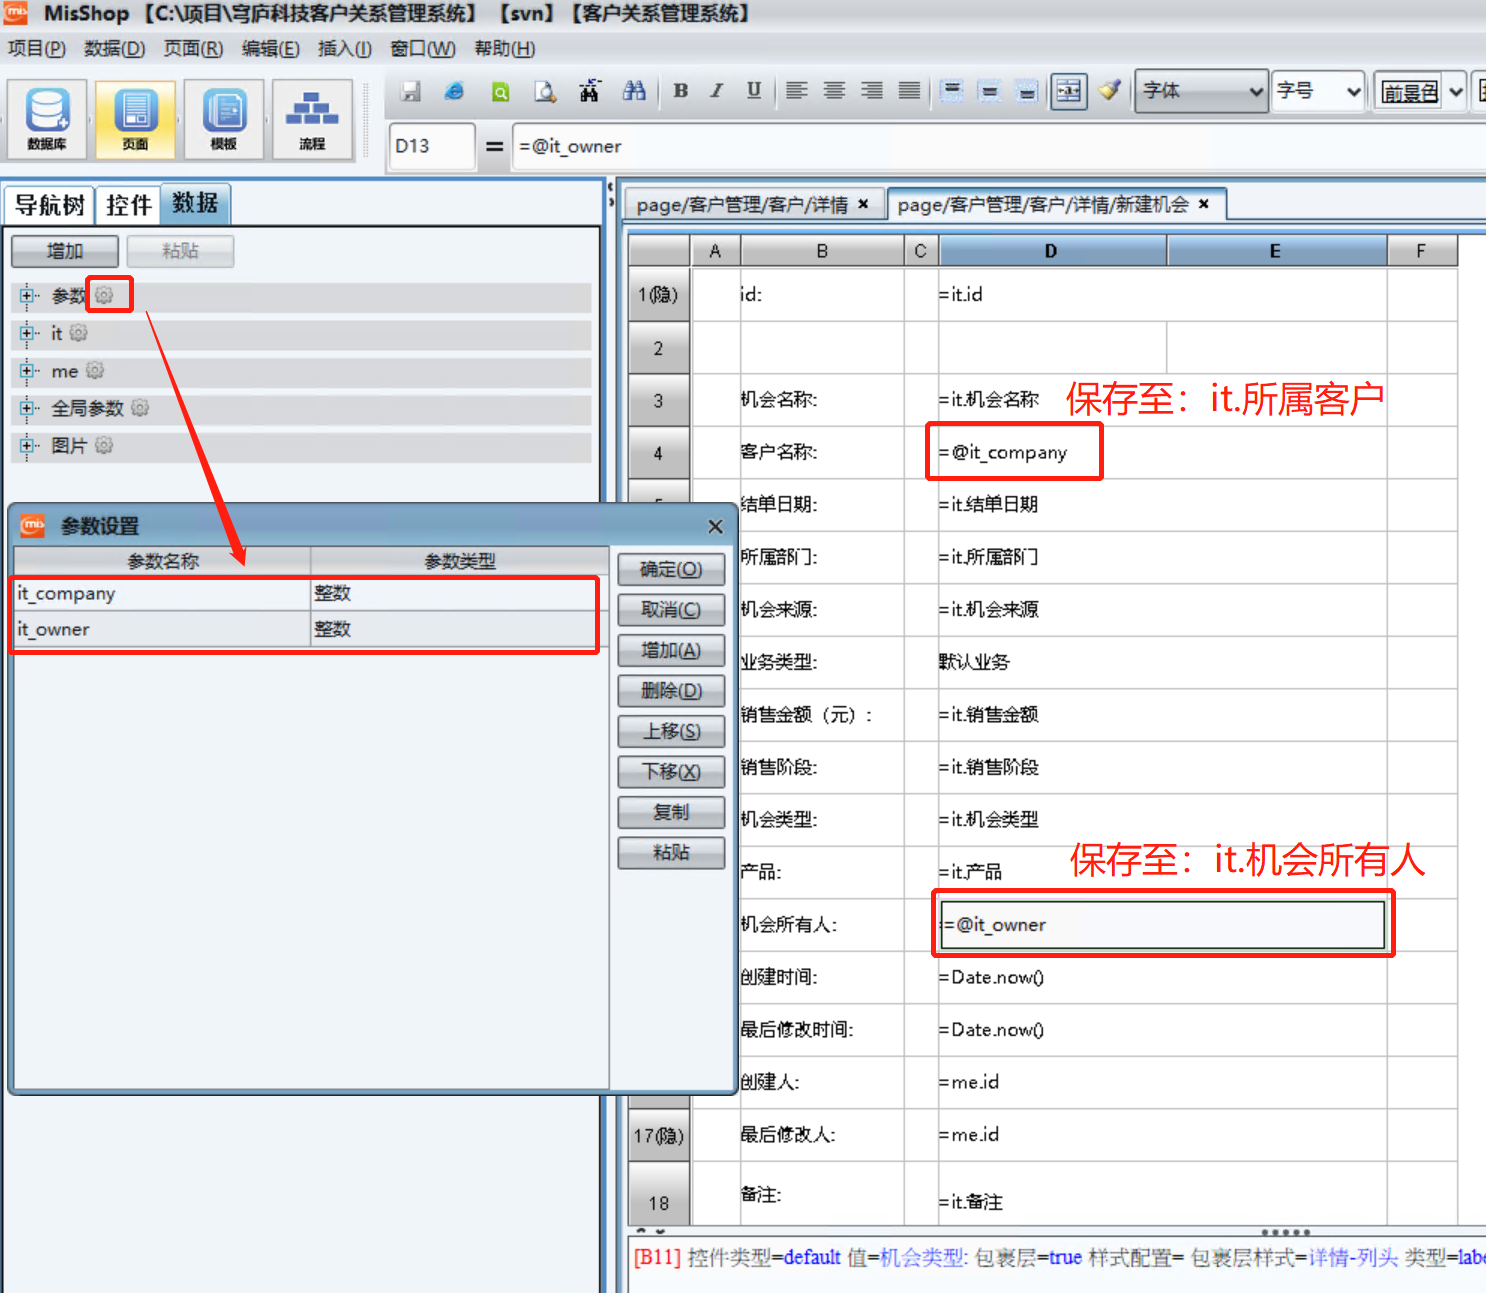The height and width of the screenshot is (1293, 1486).
Task: Open the 页面(R) menu
Action: click(x=193, y=48)
